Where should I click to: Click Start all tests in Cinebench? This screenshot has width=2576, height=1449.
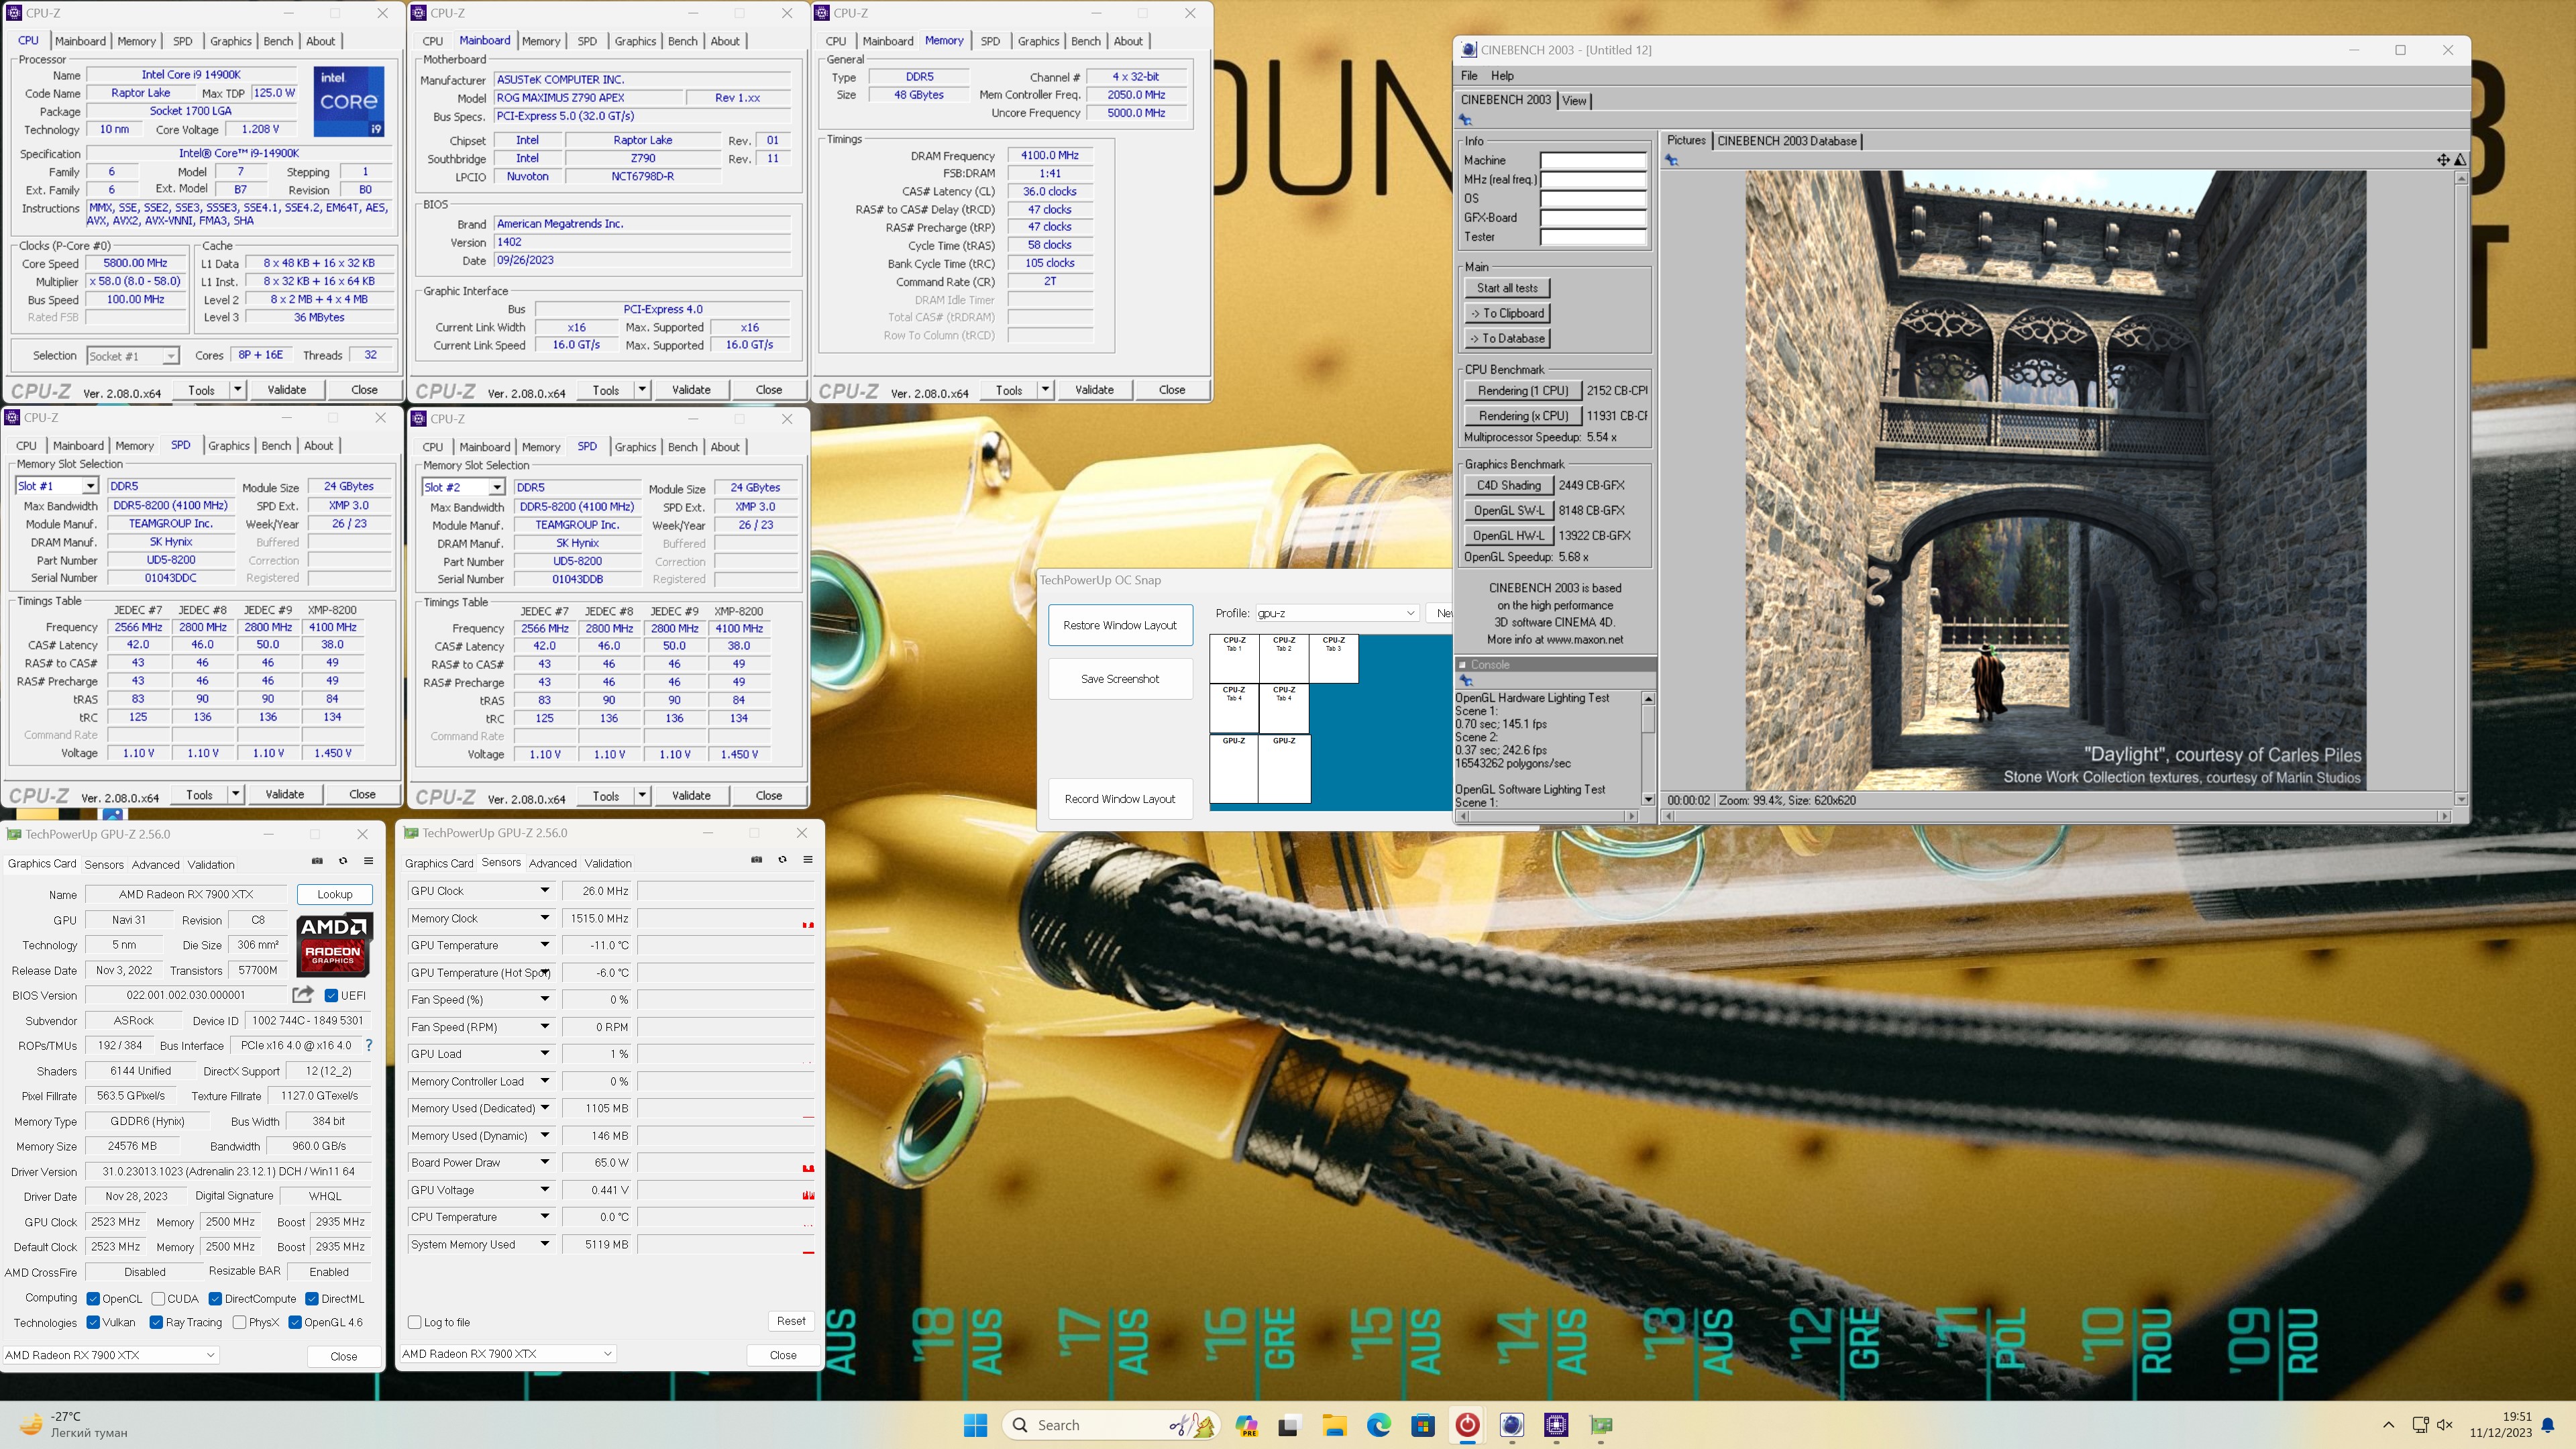pyautogui.click(x=1507, y=288)
